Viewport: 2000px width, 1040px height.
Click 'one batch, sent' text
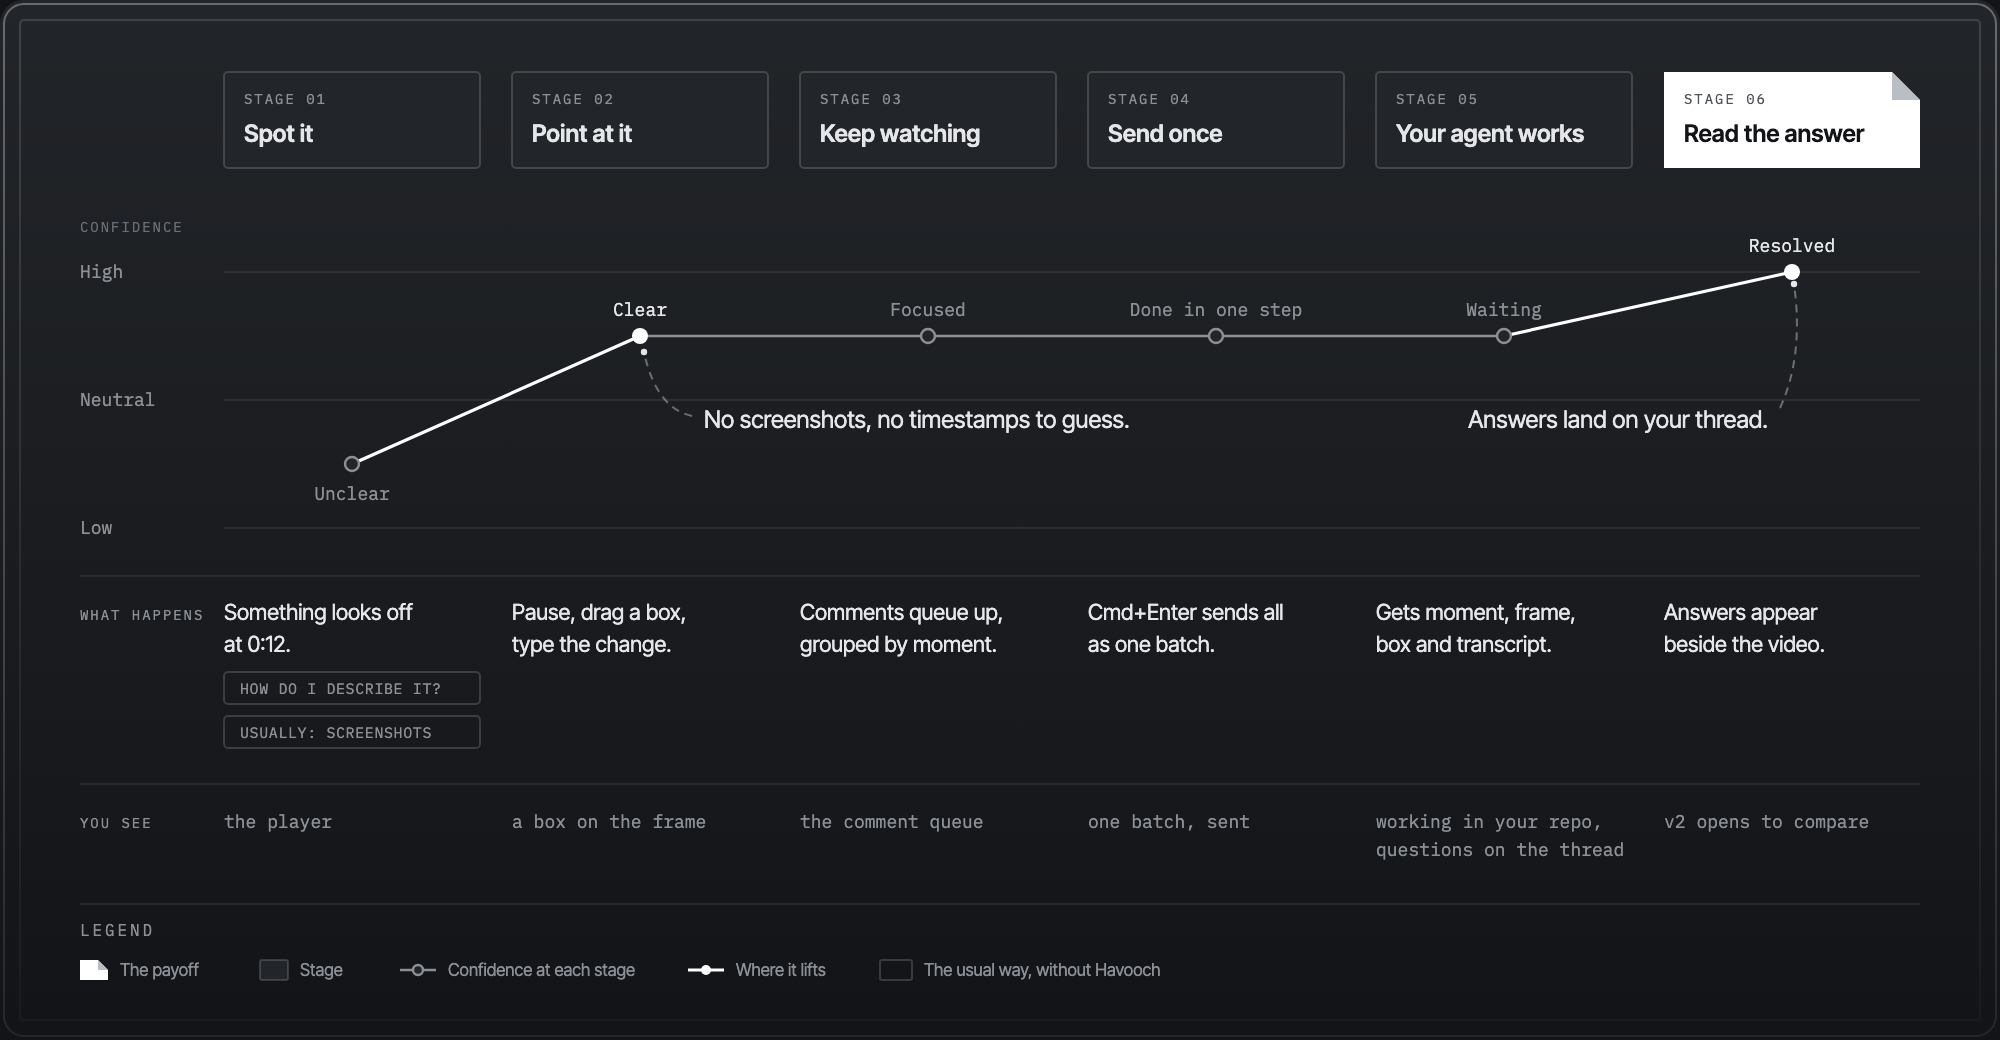(1169, 822)
